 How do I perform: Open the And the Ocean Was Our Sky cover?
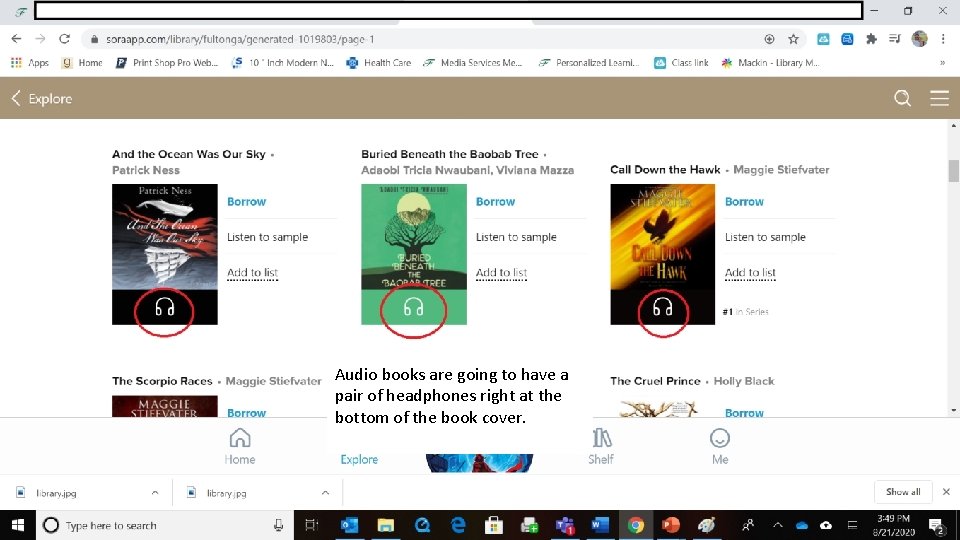tap(165, 254)
